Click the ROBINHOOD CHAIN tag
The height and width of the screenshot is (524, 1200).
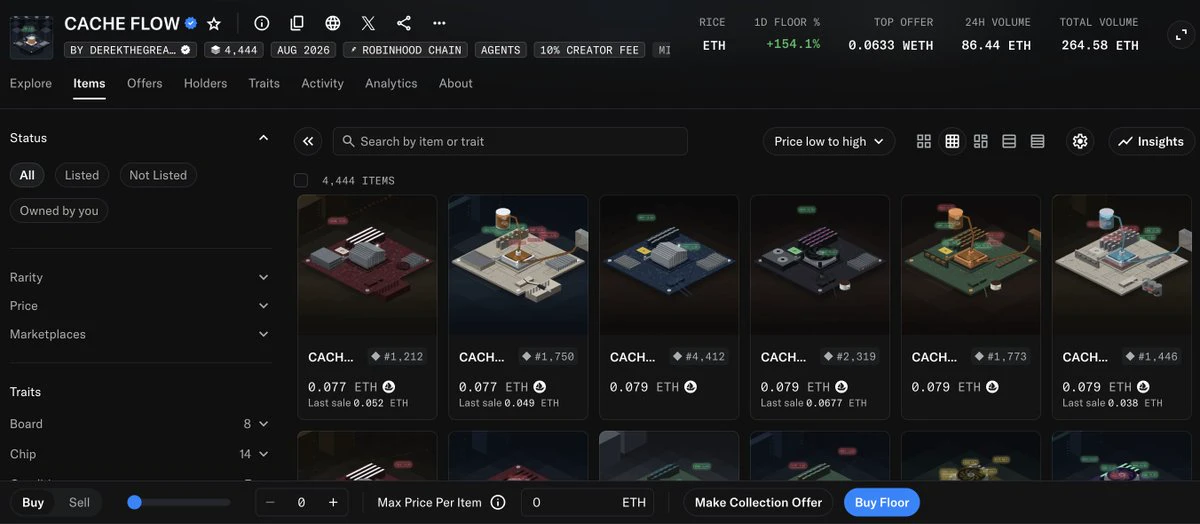pyautogui.click(x=406, y=50)
